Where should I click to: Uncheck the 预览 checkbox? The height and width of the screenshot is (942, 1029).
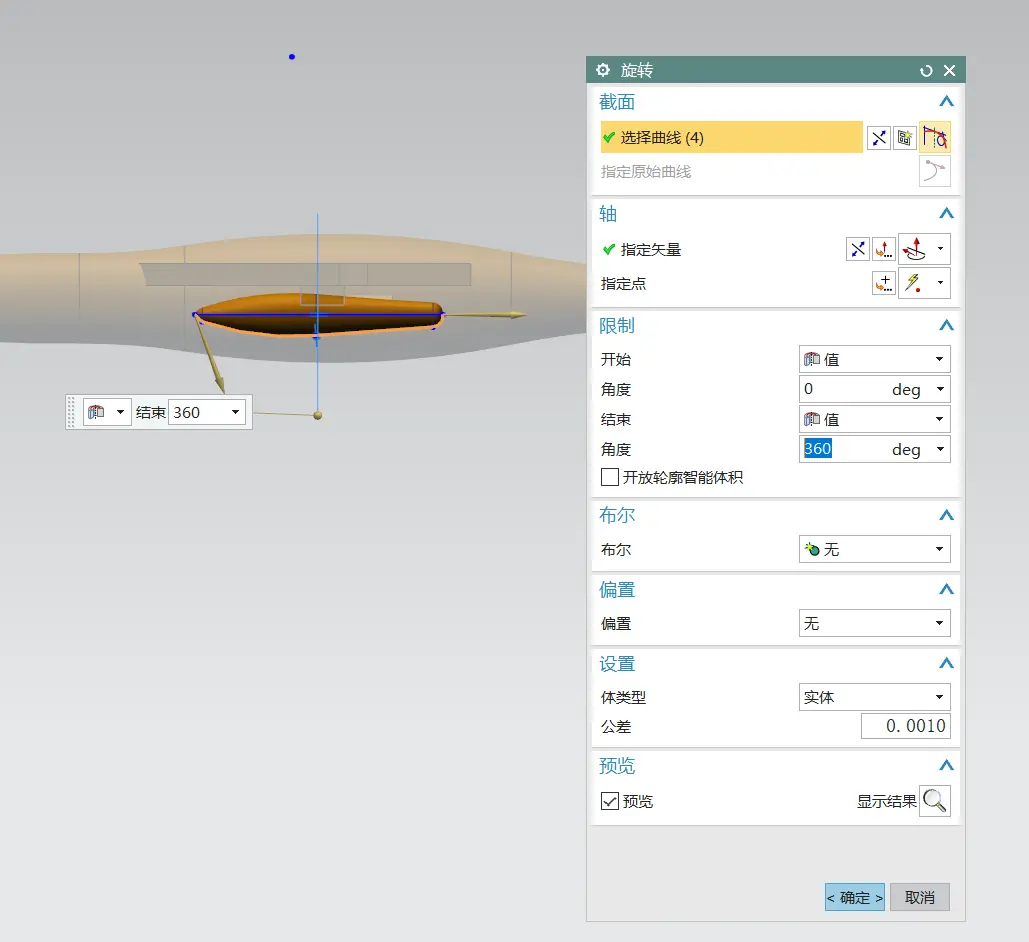tap(610, 801)
